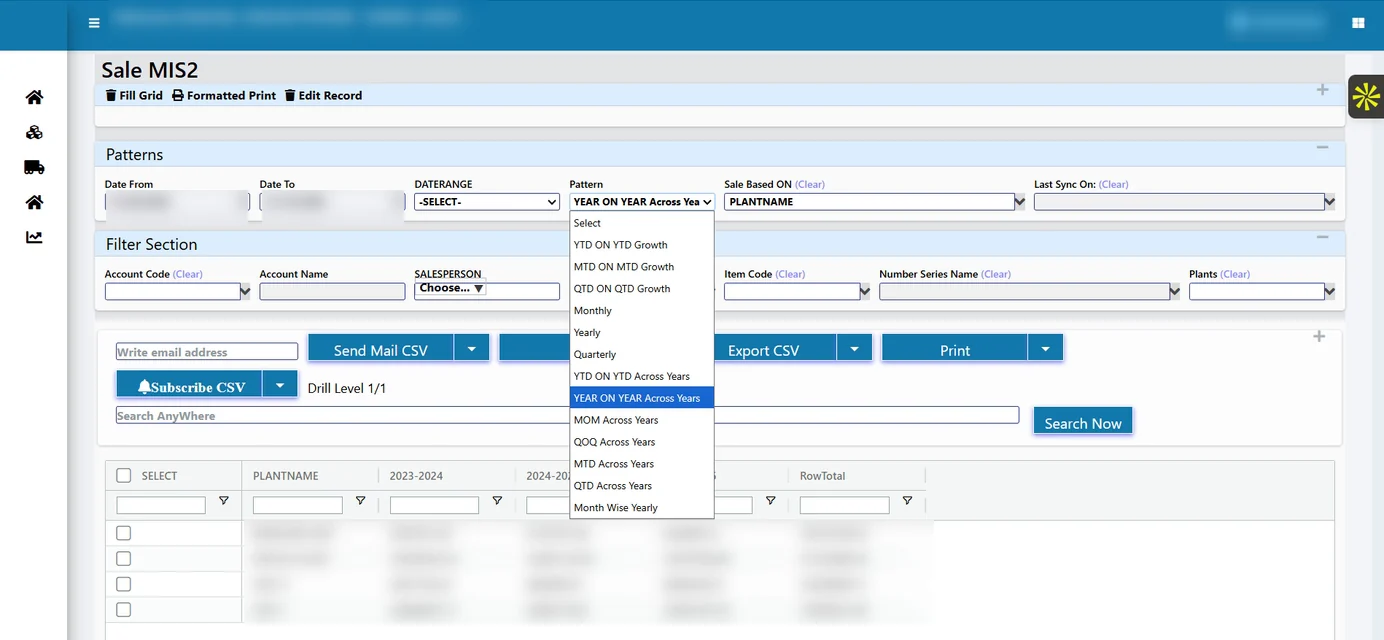Click the Print button
The height and width of the screenshot is (640, 1384).
coord(954,348)
